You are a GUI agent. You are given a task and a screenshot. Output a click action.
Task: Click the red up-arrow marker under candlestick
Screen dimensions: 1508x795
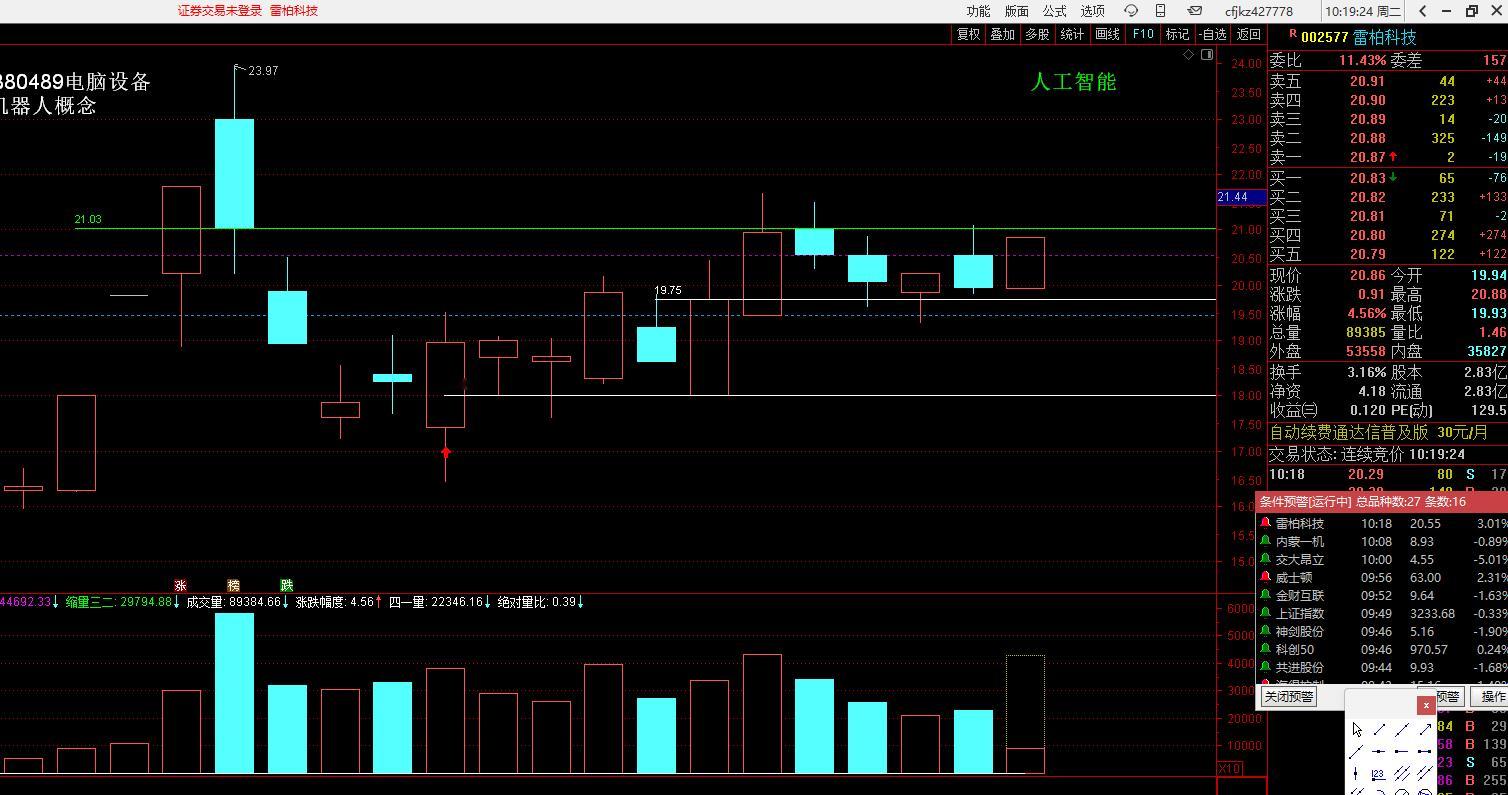point(445,453)
